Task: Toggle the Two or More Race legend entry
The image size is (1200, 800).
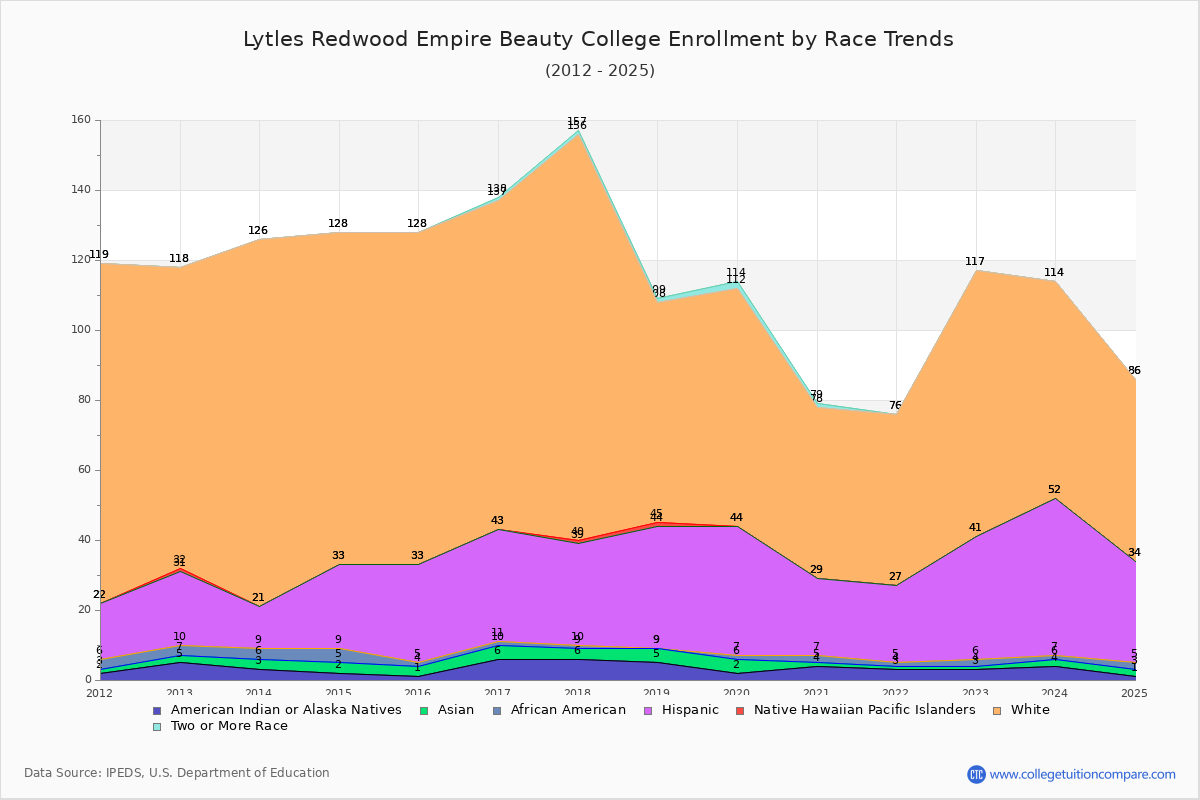Action: click(219, 726)
